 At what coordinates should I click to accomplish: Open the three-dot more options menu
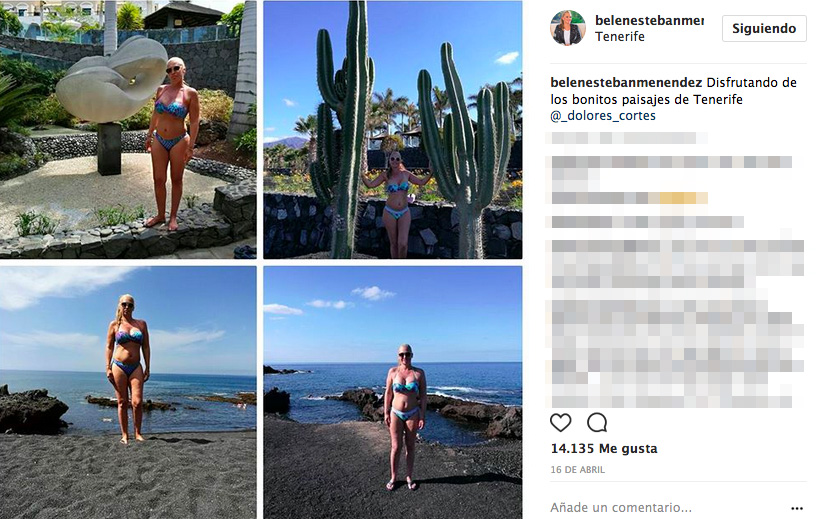click(797, 507)
